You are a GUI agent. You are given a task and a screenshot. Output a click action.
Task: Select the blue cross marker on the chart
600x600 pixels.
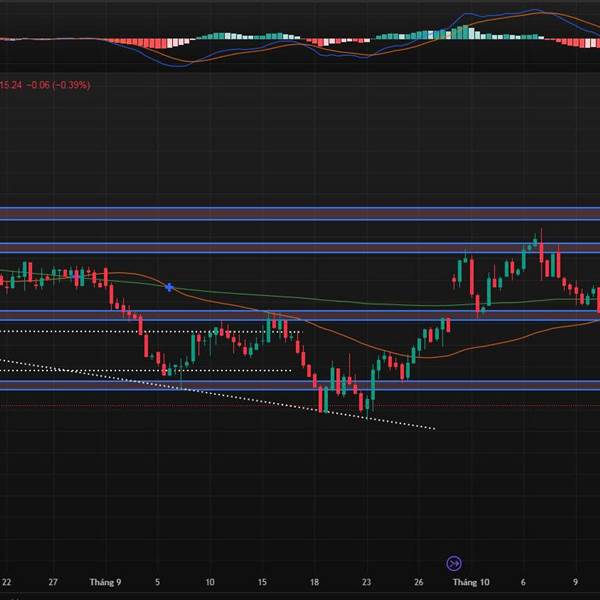(x=170, y=287)
